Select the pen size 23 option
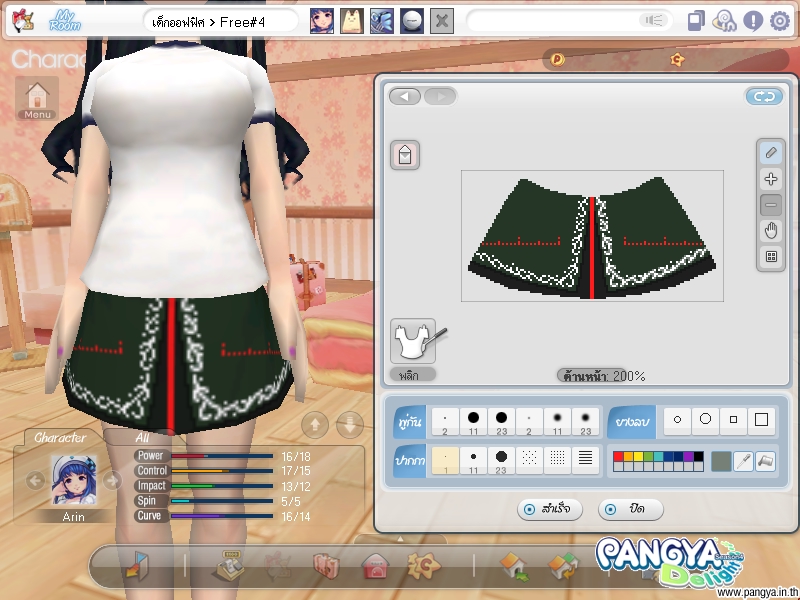This screenshot has height=600, width=800. (x=501, y=461)
